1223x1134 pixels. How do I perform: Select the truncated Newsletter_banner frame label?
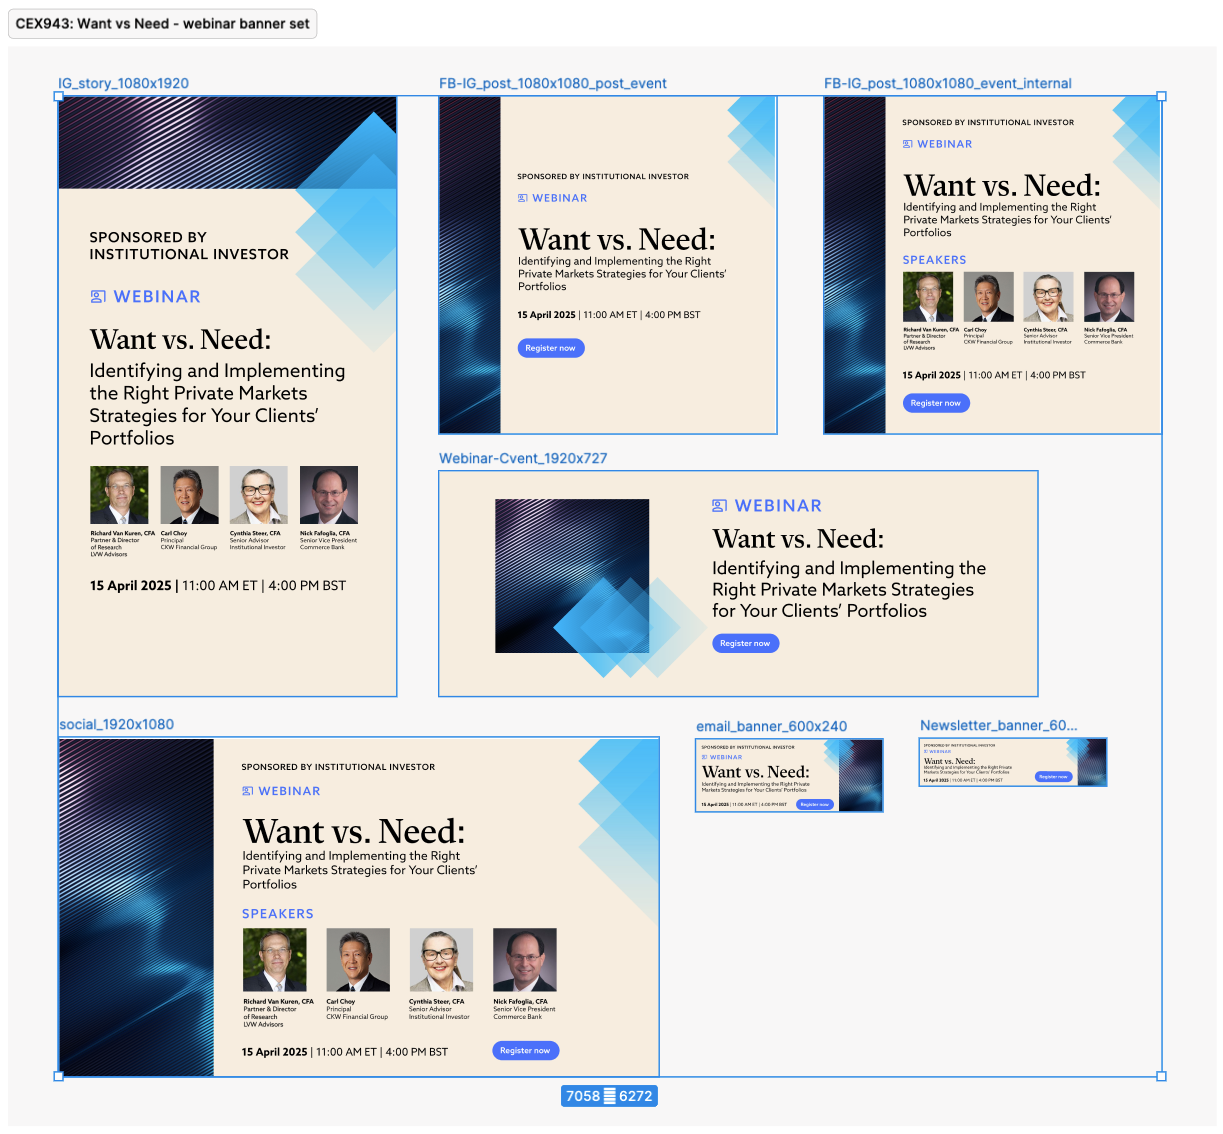pos(998,725)
